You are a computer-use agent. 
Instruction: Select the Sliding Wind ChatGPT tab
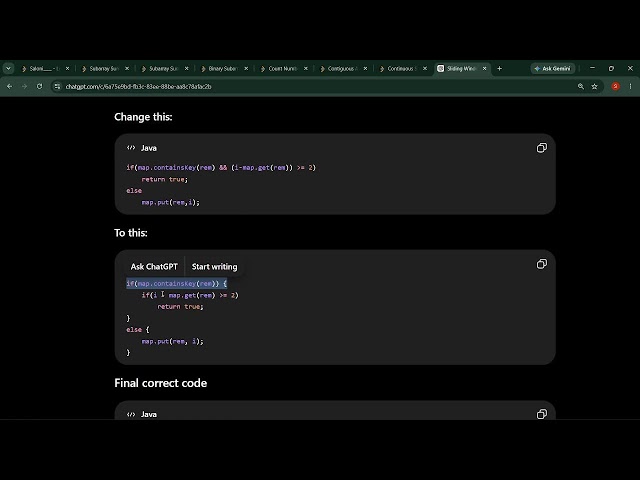[x=461, y=69]
